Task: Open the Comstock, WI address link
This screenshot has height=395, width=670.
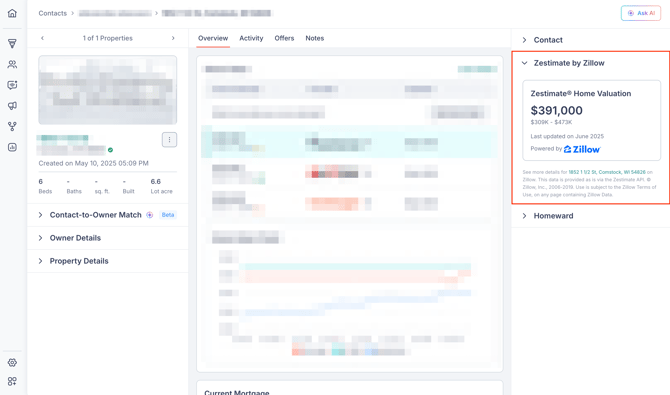Action: 607,172
